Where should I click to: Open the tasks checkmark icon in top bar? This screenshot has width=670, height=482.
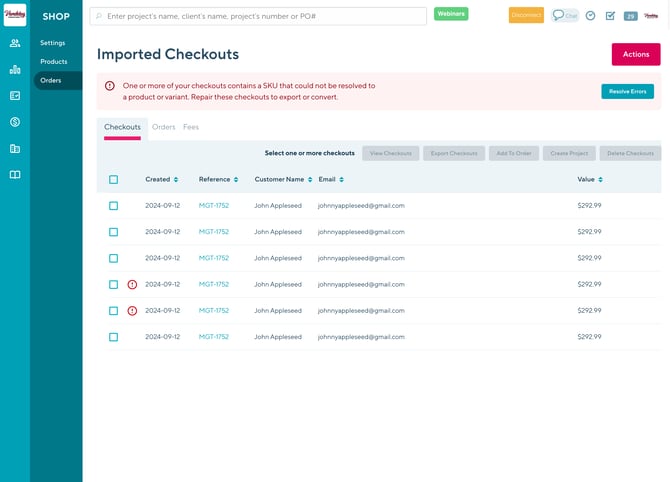click(610, 16)
